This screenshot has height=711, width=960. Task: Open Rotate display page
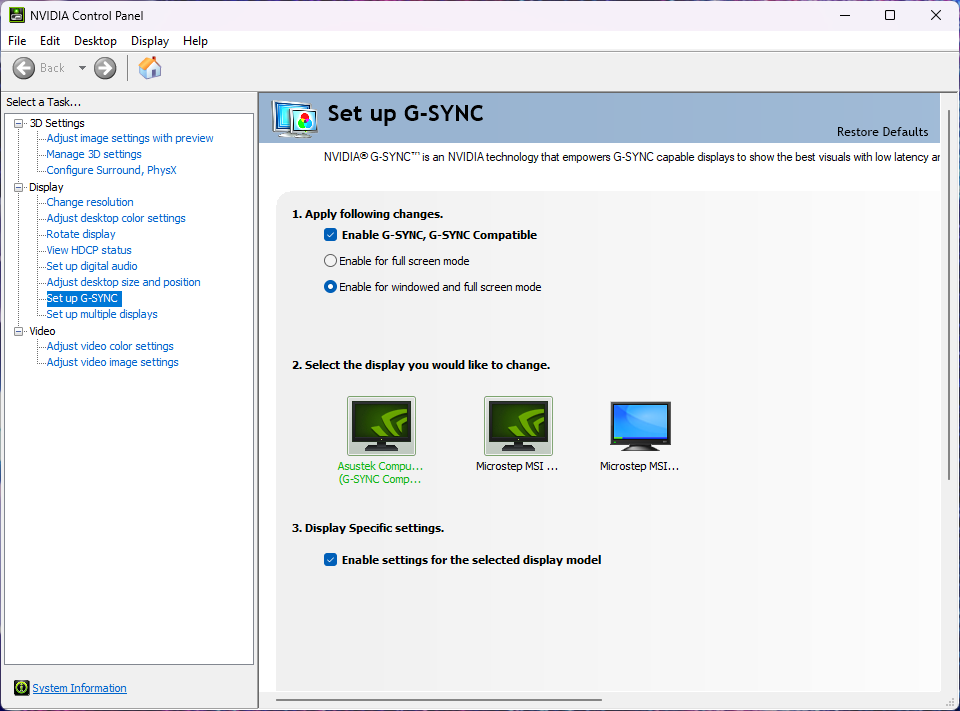pyautogui.click(x=81, y=234)
